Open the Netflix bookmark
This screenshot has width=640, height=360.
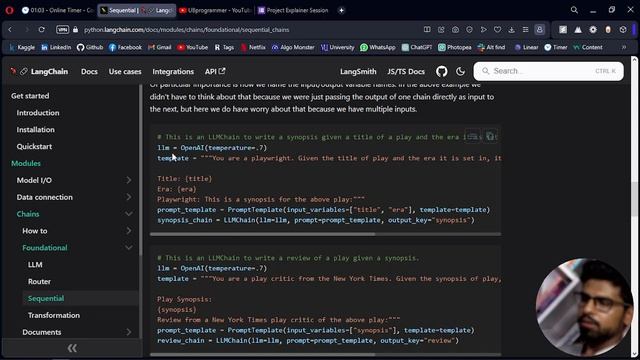[x=253, y=47]
